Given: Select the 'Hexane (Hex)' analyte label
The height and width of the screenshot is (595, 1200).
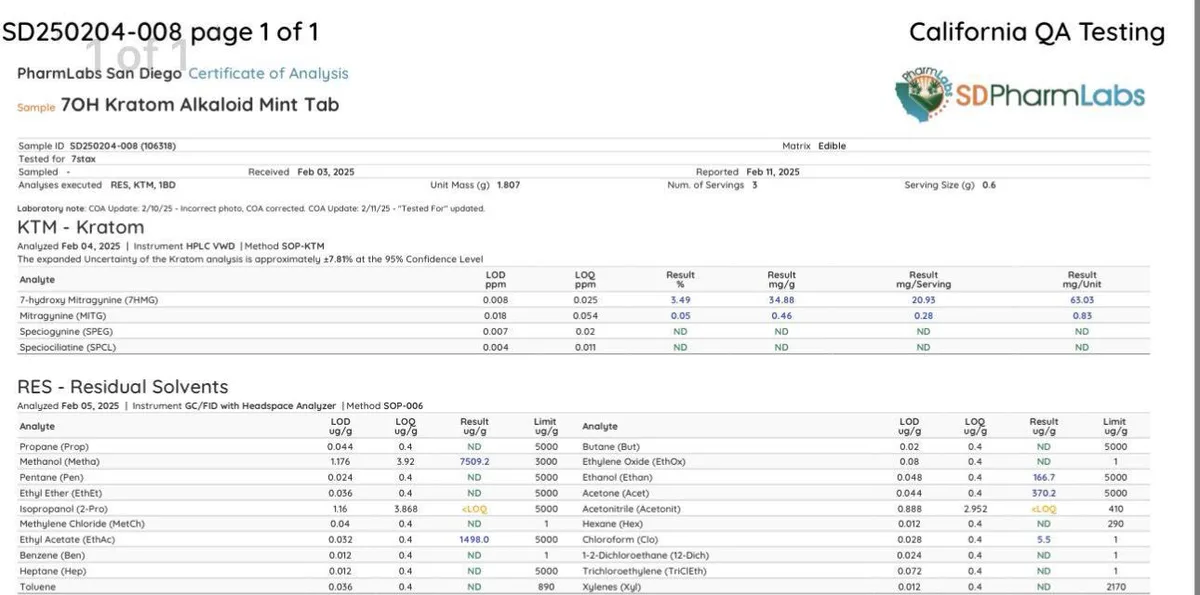Looking at the screenshot, I should click(x=611, y=524).
